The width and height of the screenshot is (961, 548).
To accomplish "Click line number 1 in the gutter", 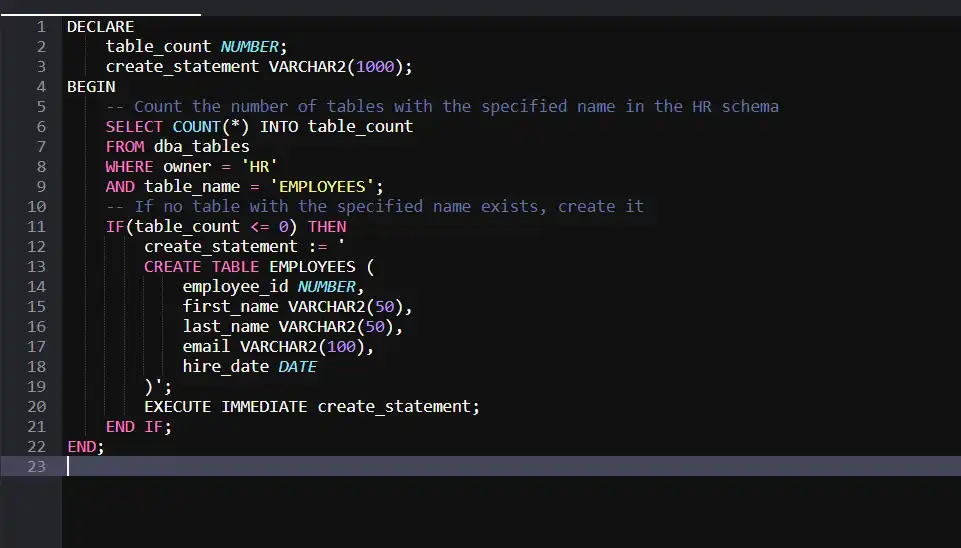I will [x=40, y=27].
